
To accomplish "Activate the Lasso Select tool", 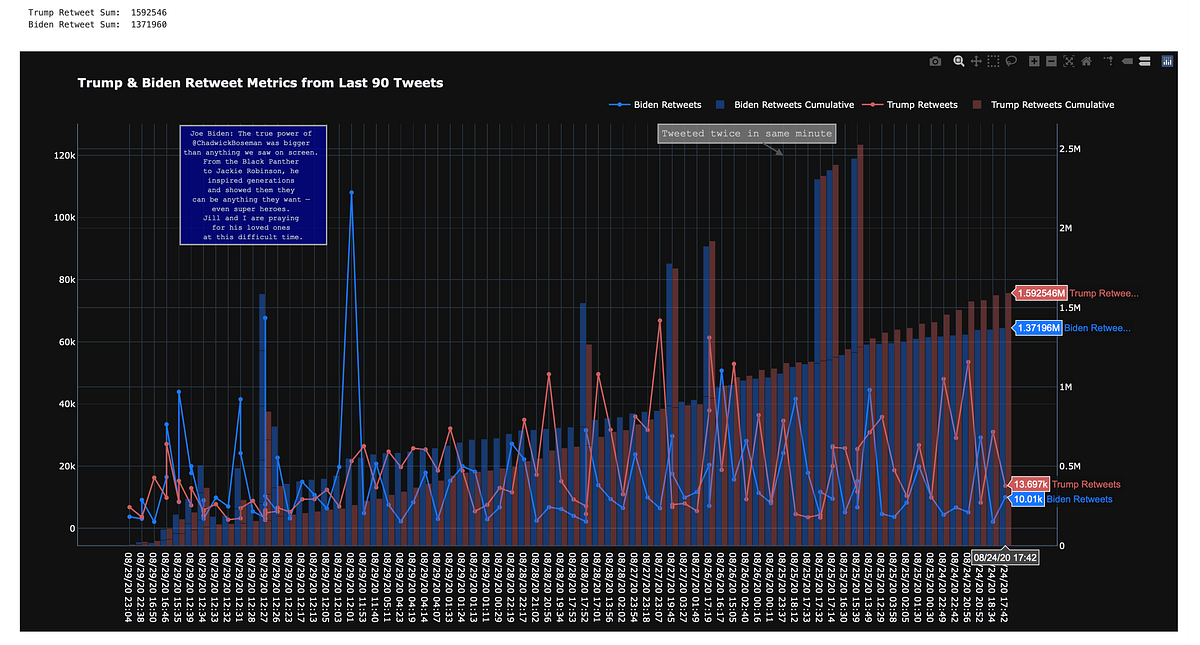I will coord(1011,61).
